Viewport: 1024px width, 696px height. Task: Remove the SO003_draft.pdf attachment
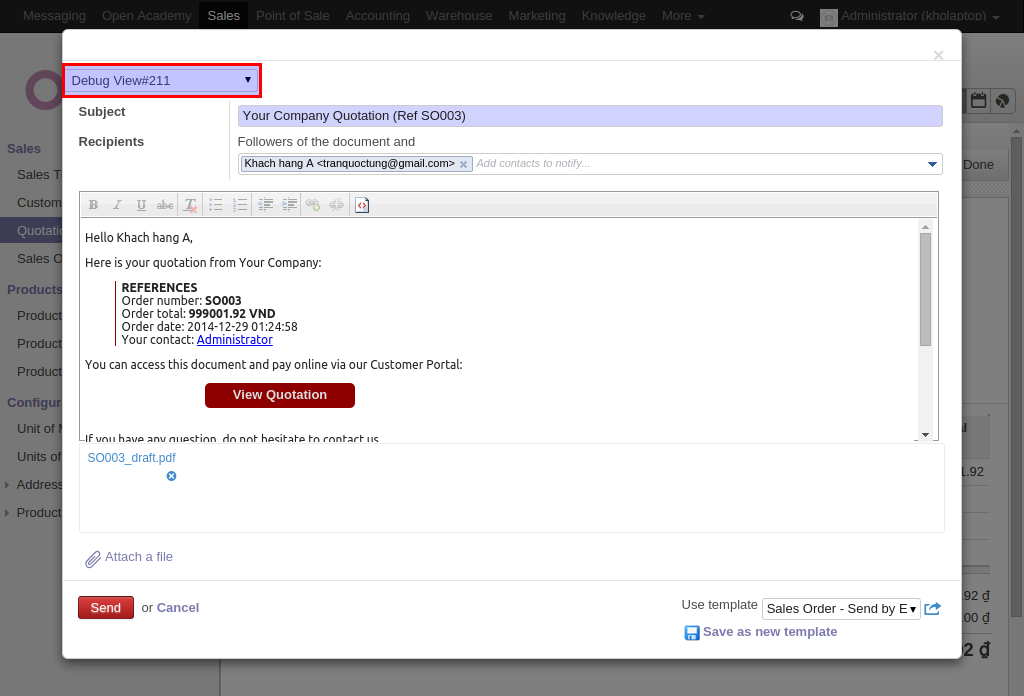[x=171, y=476]
